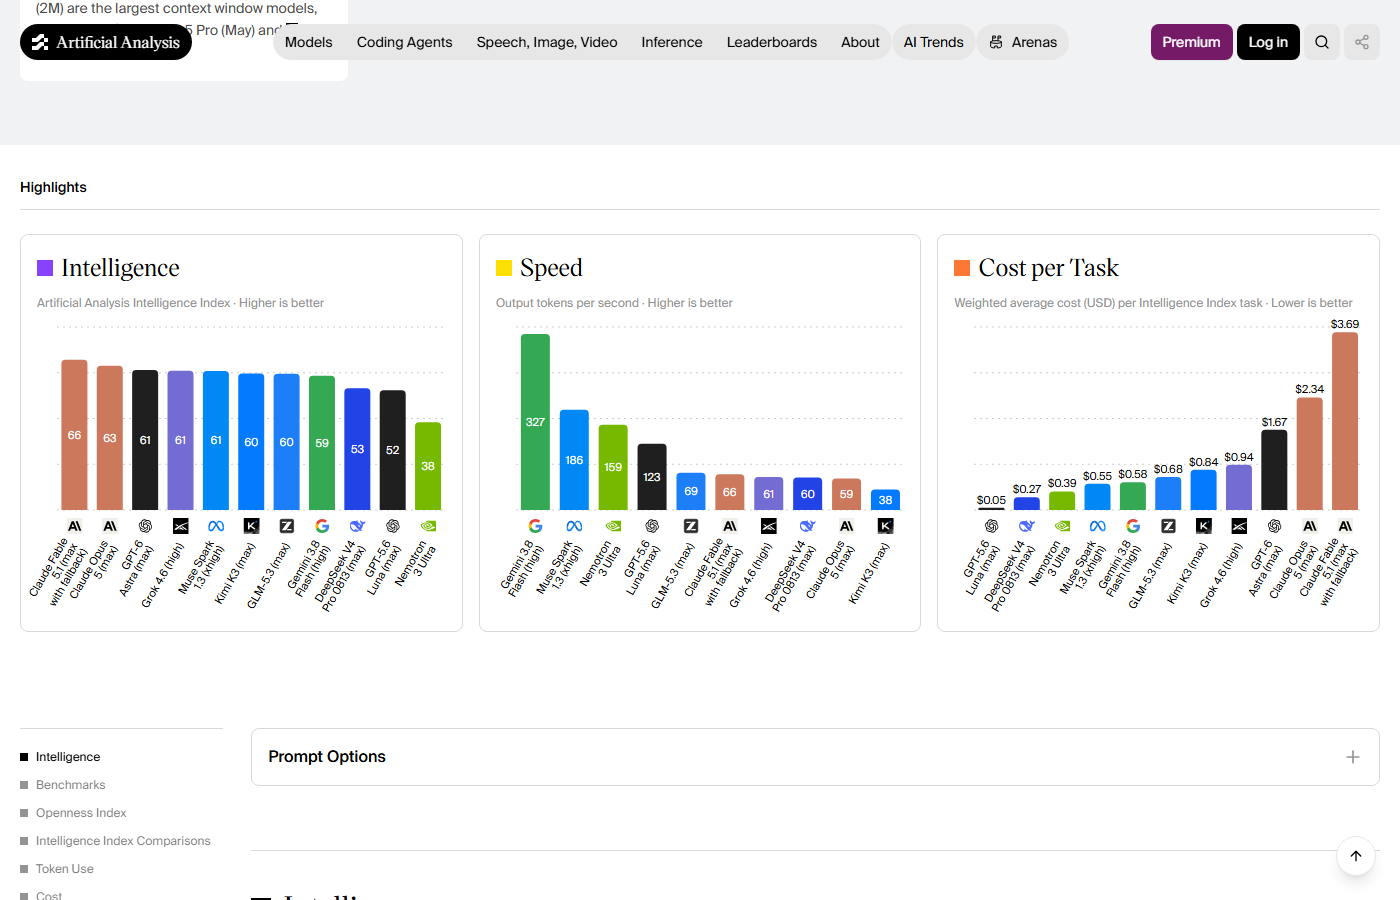Click the xAI logo in the Cost per Task chart
This screenshot has width=1400, height=900.
[1239, 526]
